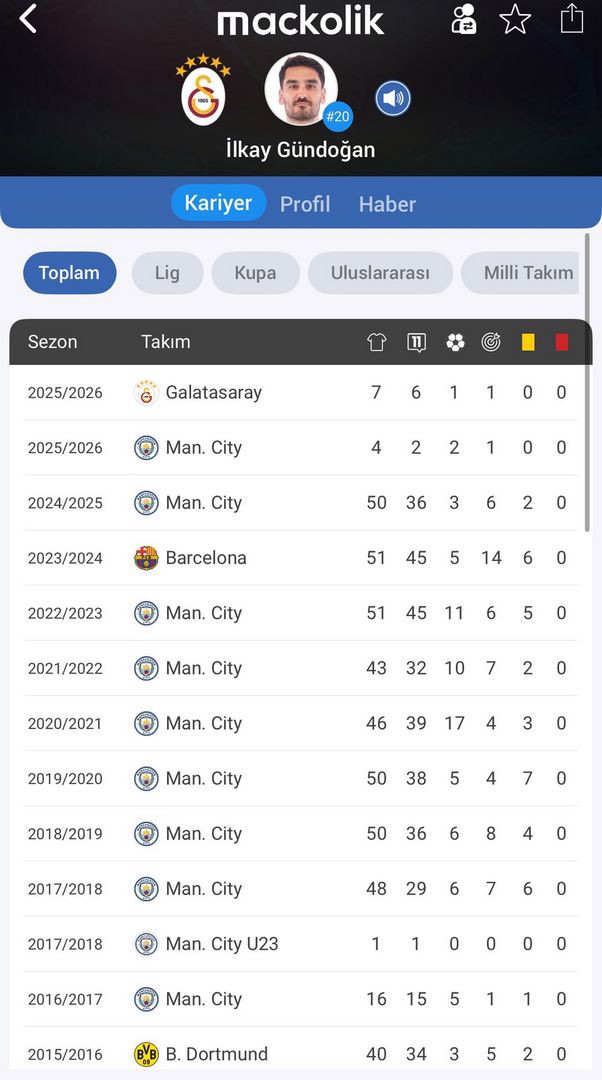Open the 2023/2024 Barcelona season row

click(x=300, y=558)
